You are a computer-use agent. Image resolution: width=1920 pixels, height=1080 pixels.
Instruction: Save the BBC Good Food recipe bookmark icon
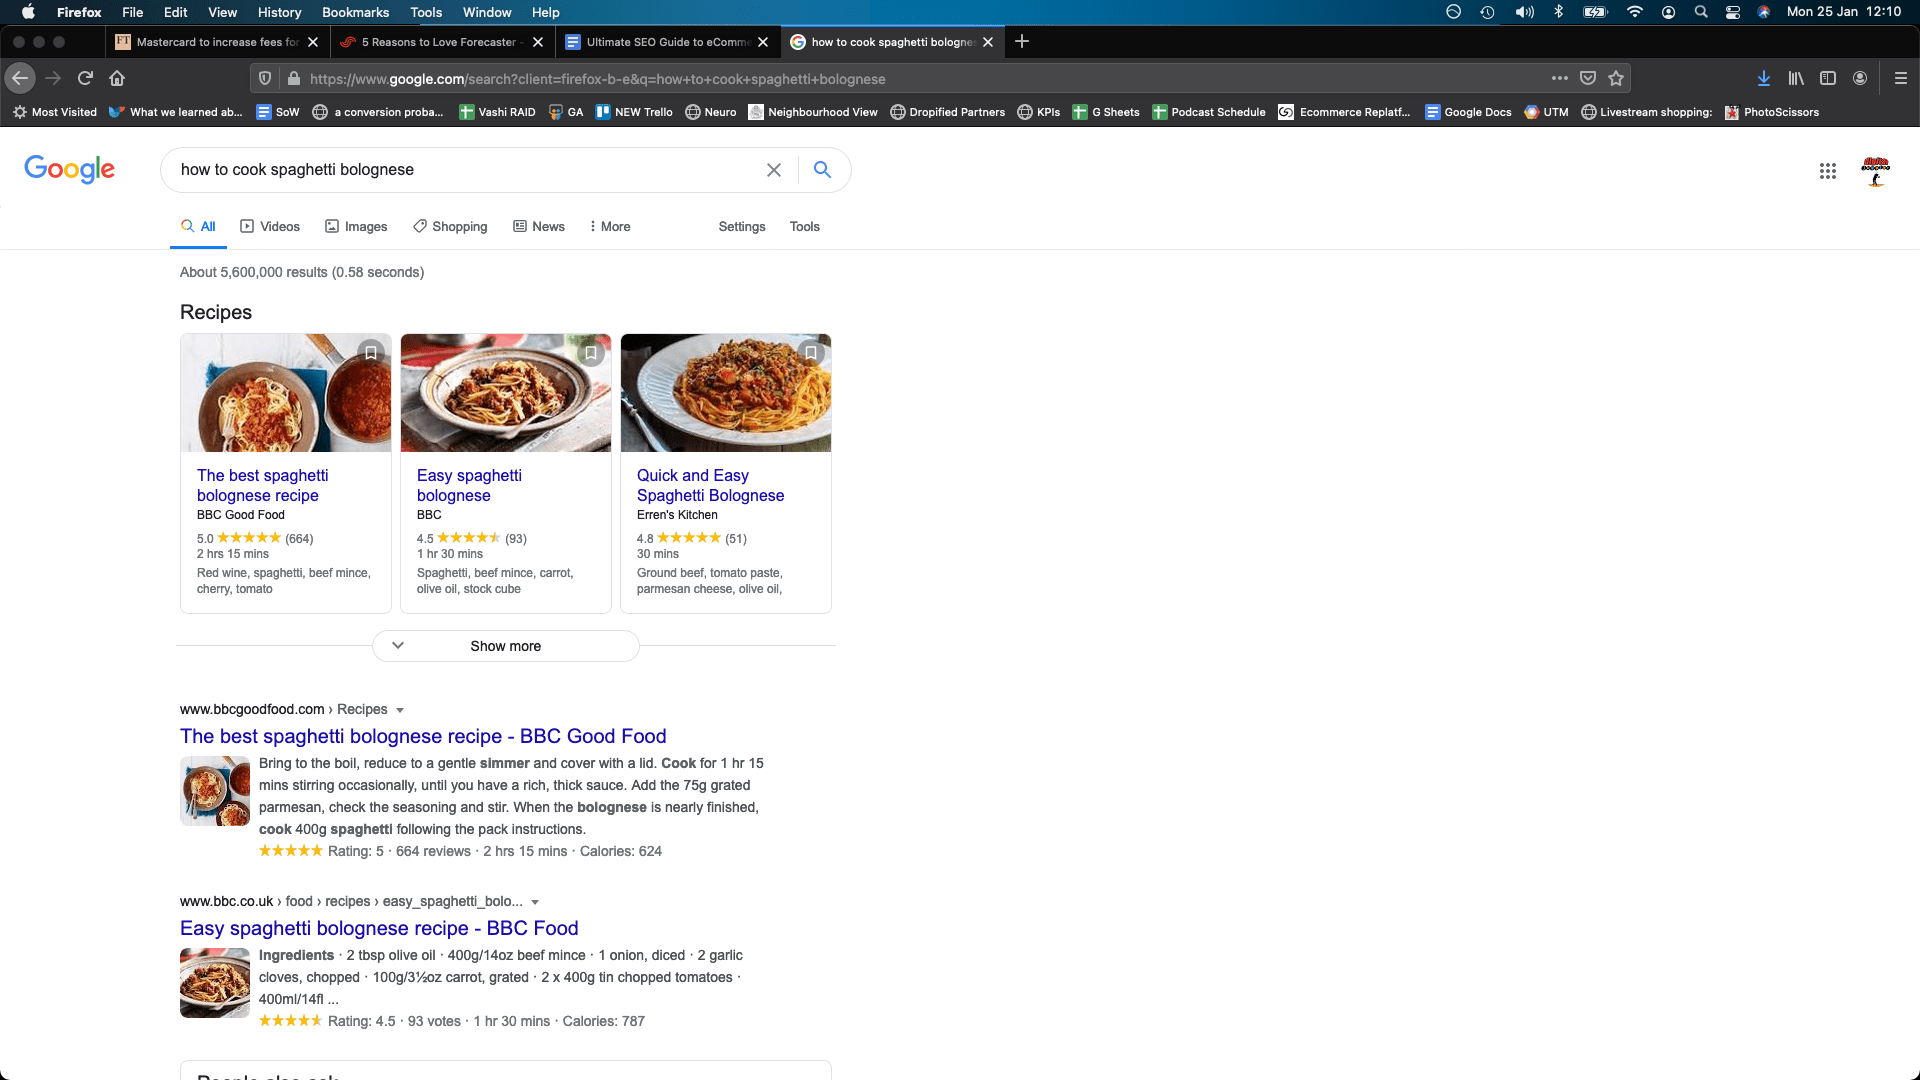tap(371, 353)
